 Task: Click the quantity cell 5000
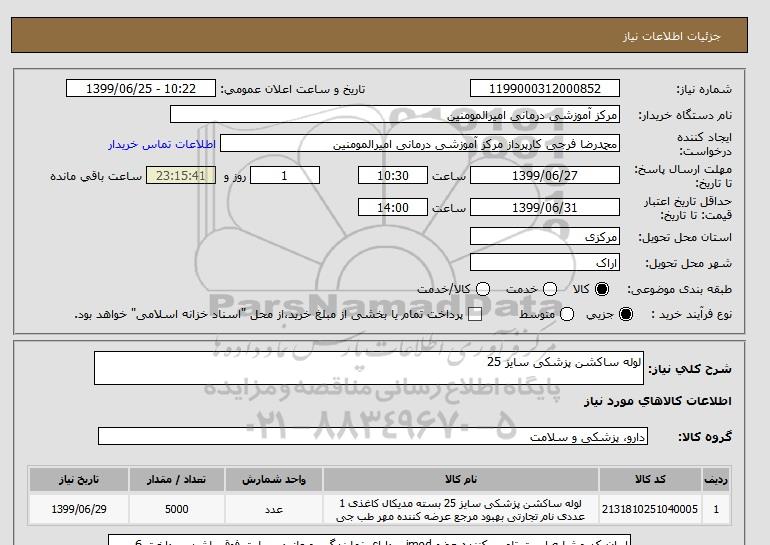click(x=177, y=509)
